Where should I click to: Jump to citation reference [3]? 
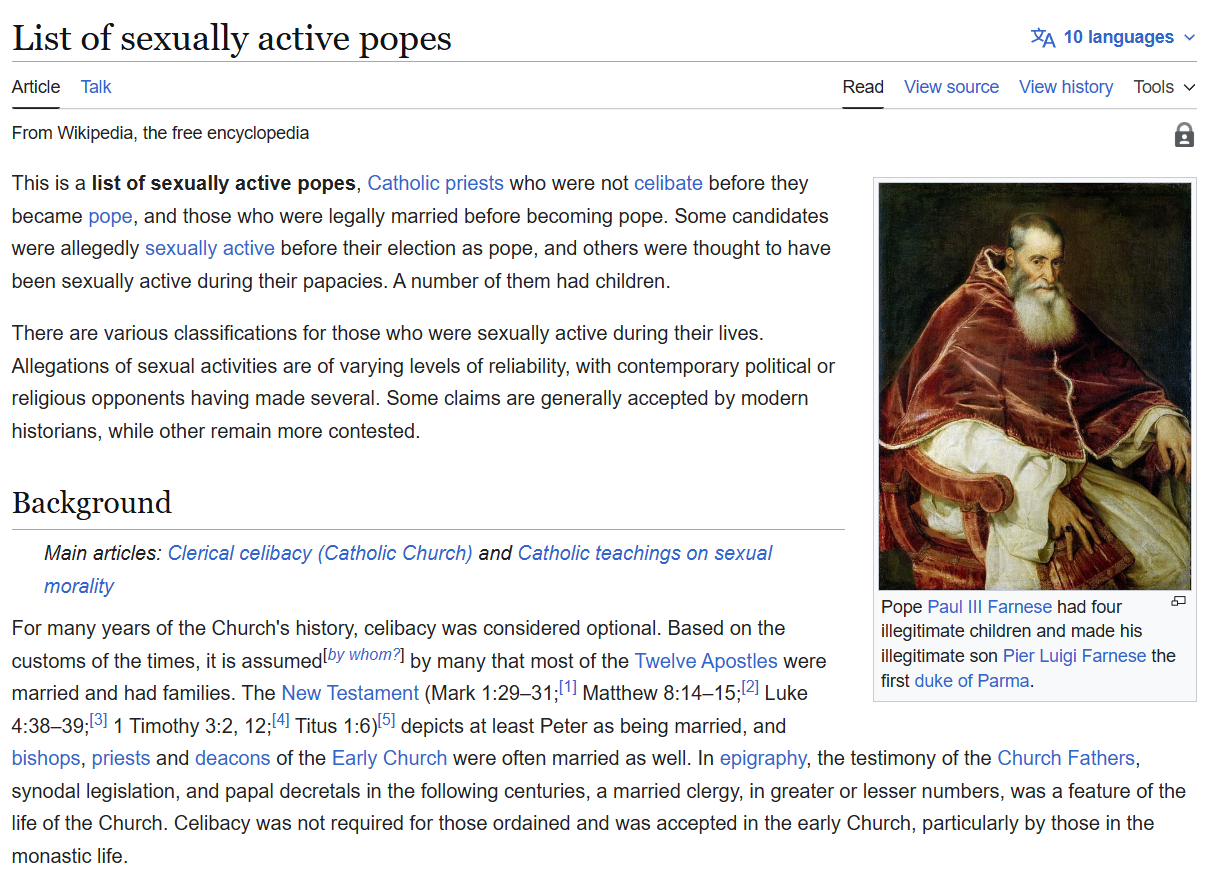pyautogui.click(x=98, y=720)
